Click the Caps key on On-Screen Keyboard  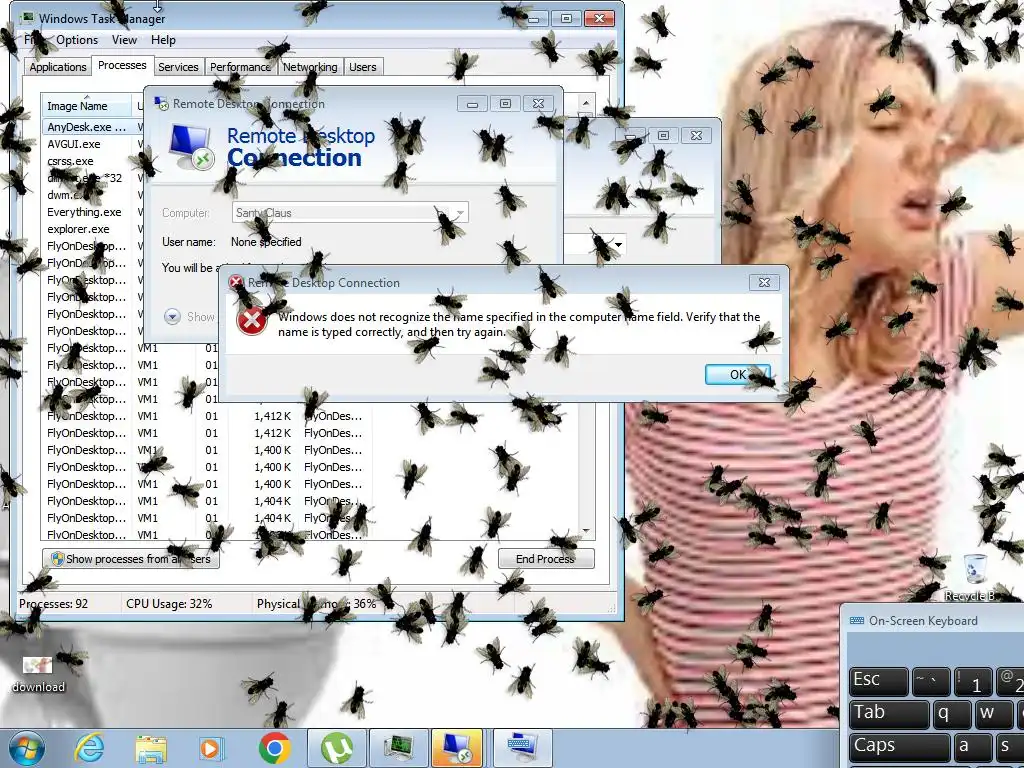pyautogui.click(x=899, y=747)
